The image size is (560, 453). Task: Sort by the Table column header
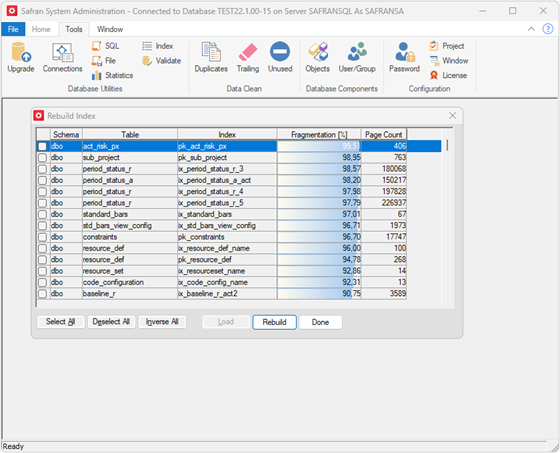[x=130, y=134]
